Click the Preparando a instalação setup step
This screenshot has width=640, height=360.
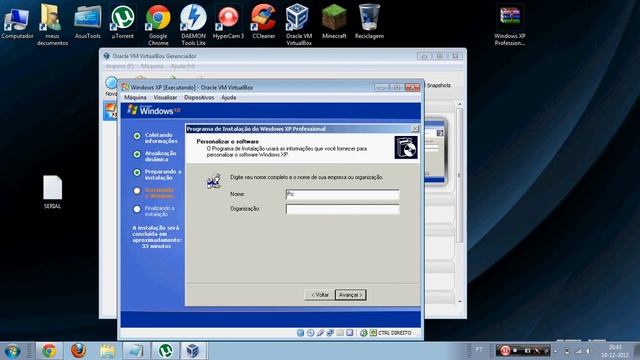click(x=162, y=175)
